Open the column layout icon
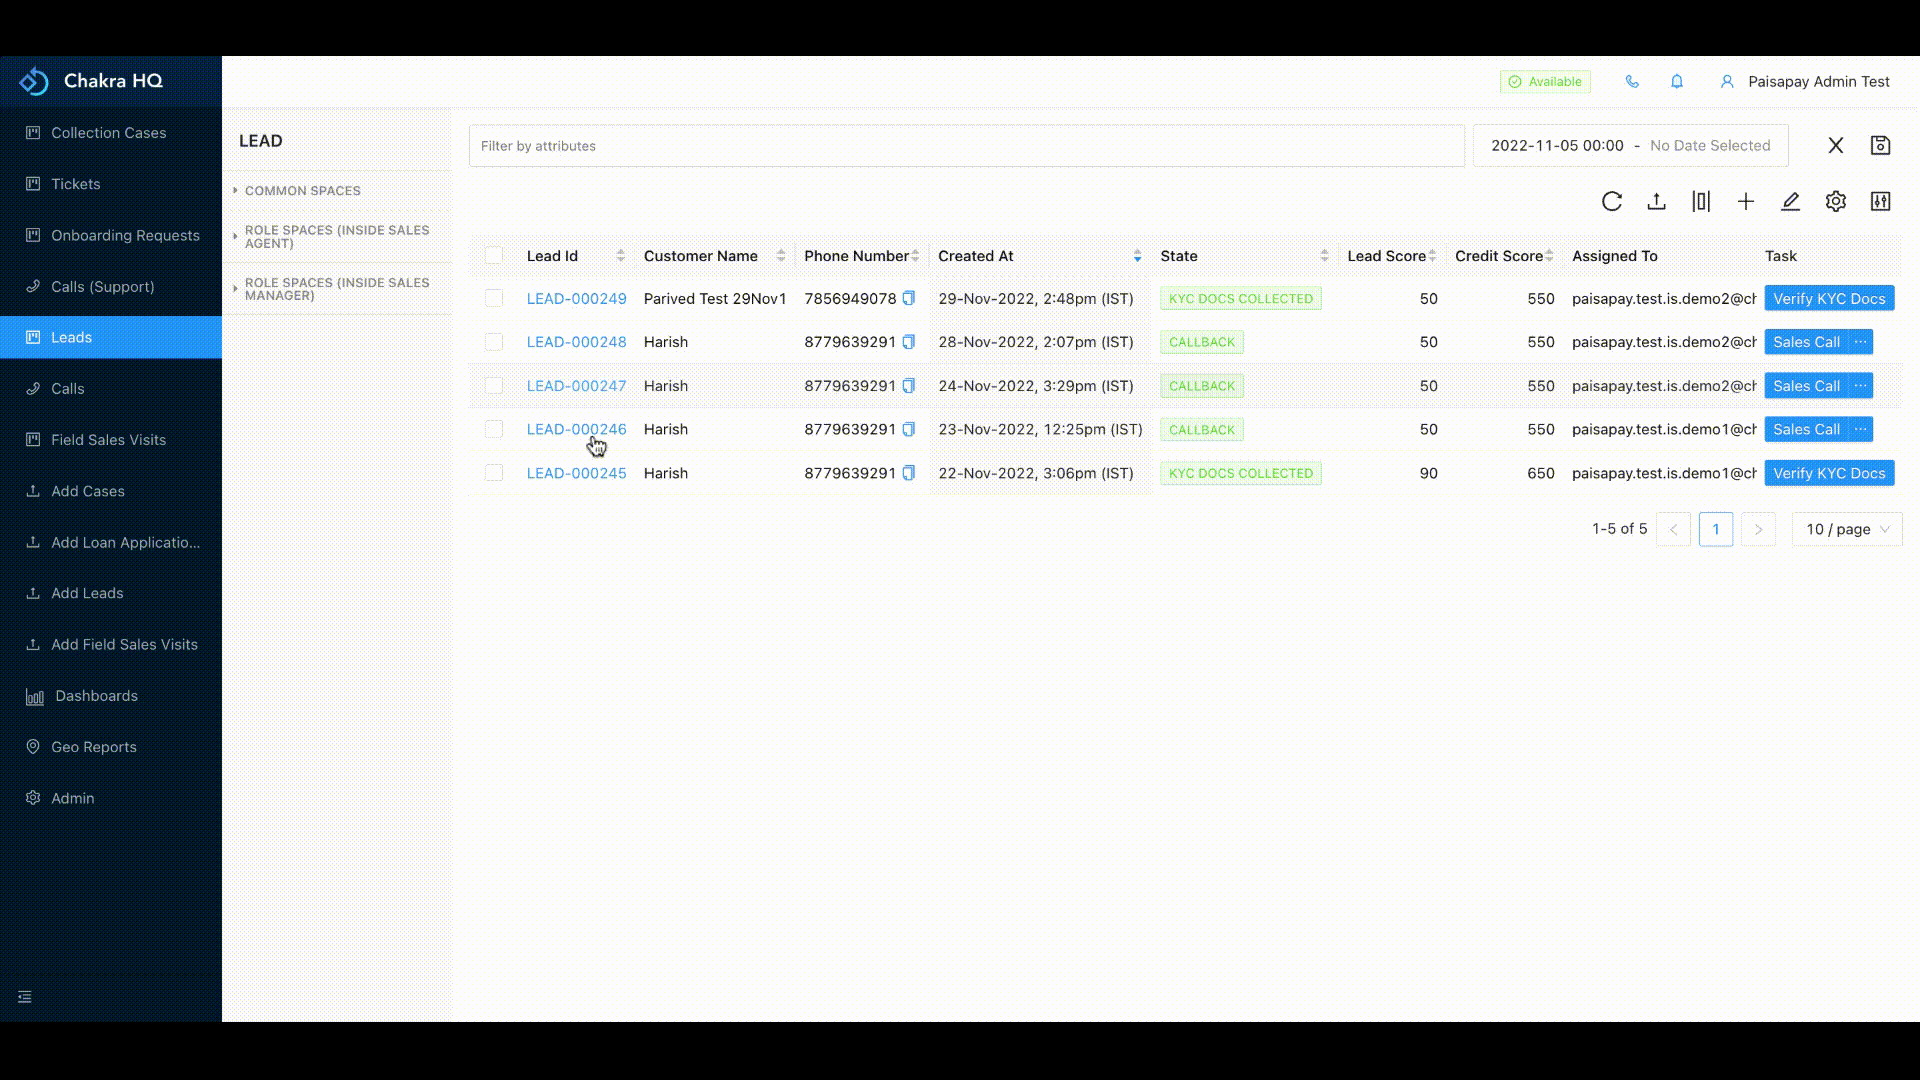This screenshot has height=1080, width=1920. coord(1701,202)
